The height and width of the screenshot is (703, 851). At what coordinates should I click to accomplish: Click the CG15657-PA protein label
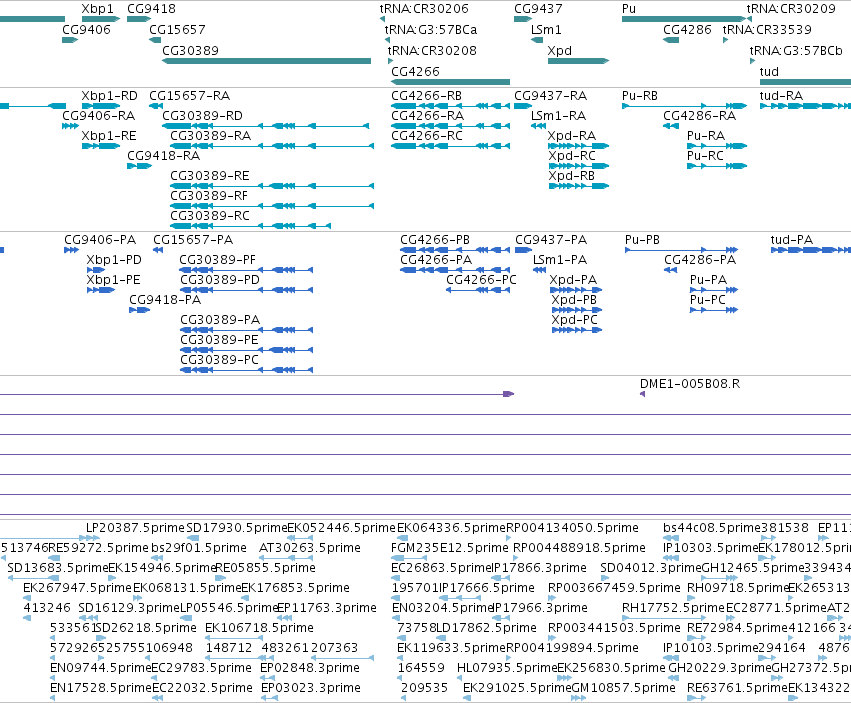coord(193,240)
